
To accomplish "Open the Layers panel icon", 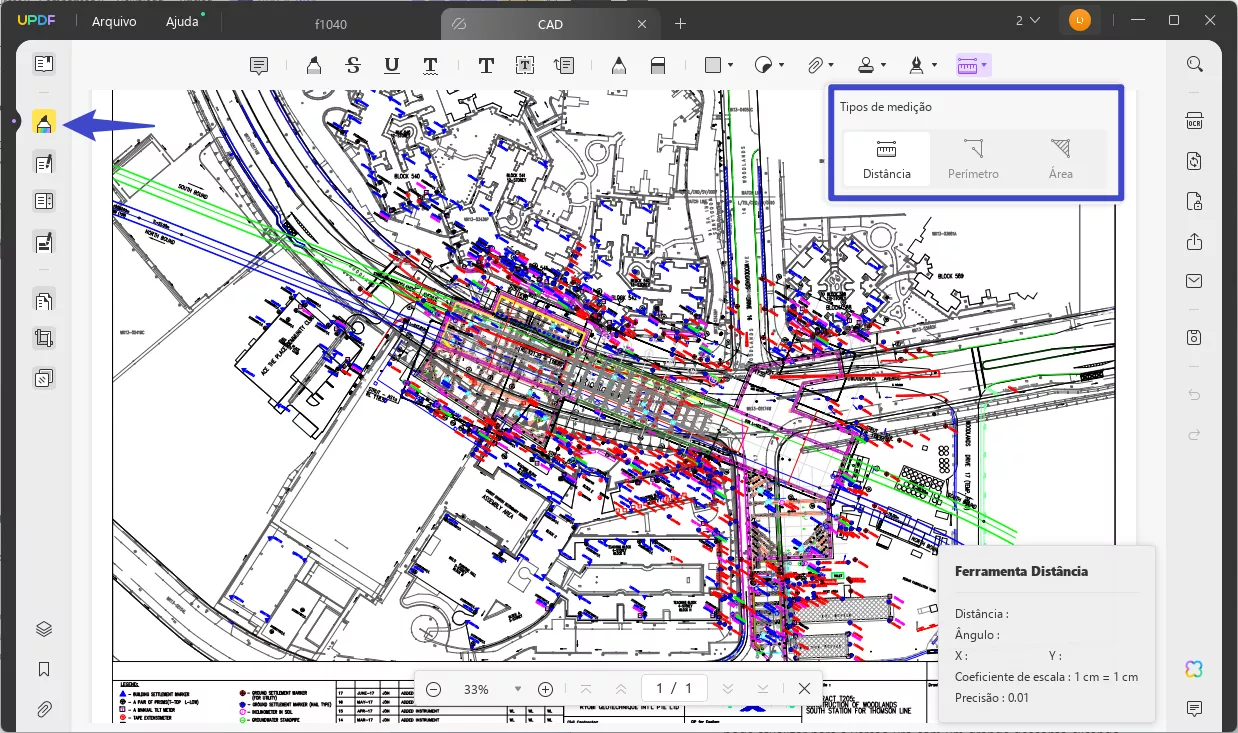I will point(44,629).
